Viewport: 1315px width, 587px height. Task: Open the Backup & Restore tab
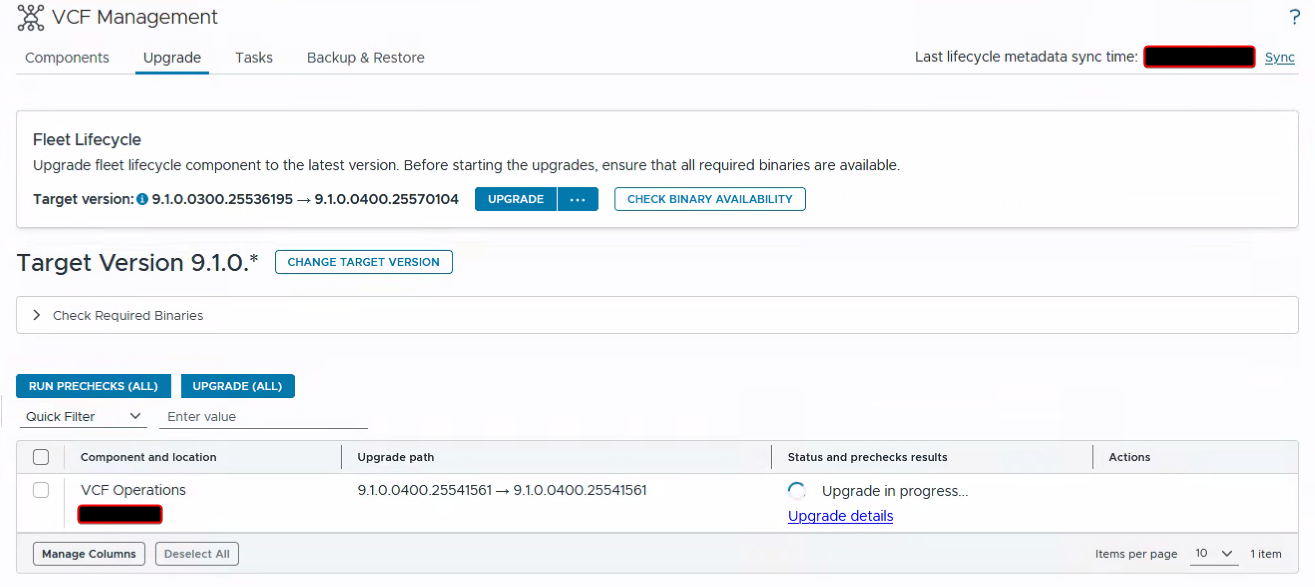click(x=366, y=58)
